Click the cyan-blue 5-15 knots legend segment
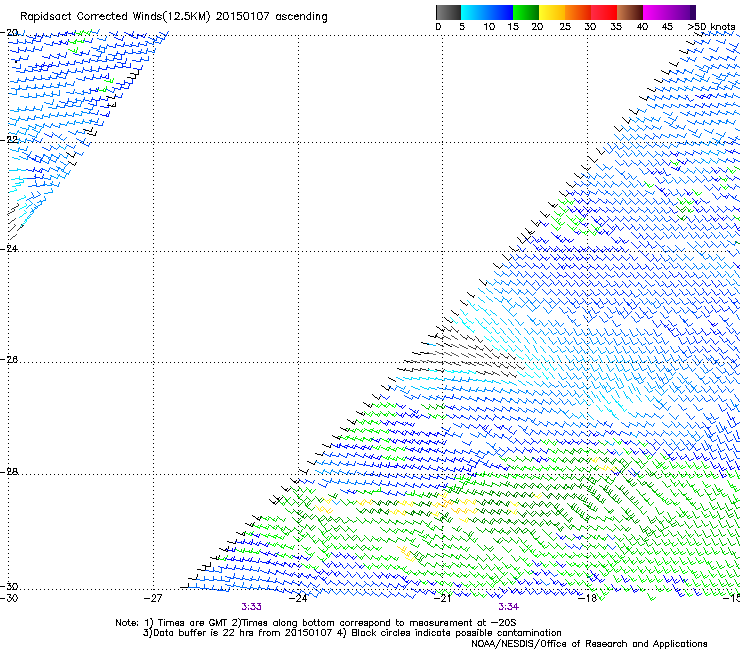The image size is (740, 650). coord(487,12)
